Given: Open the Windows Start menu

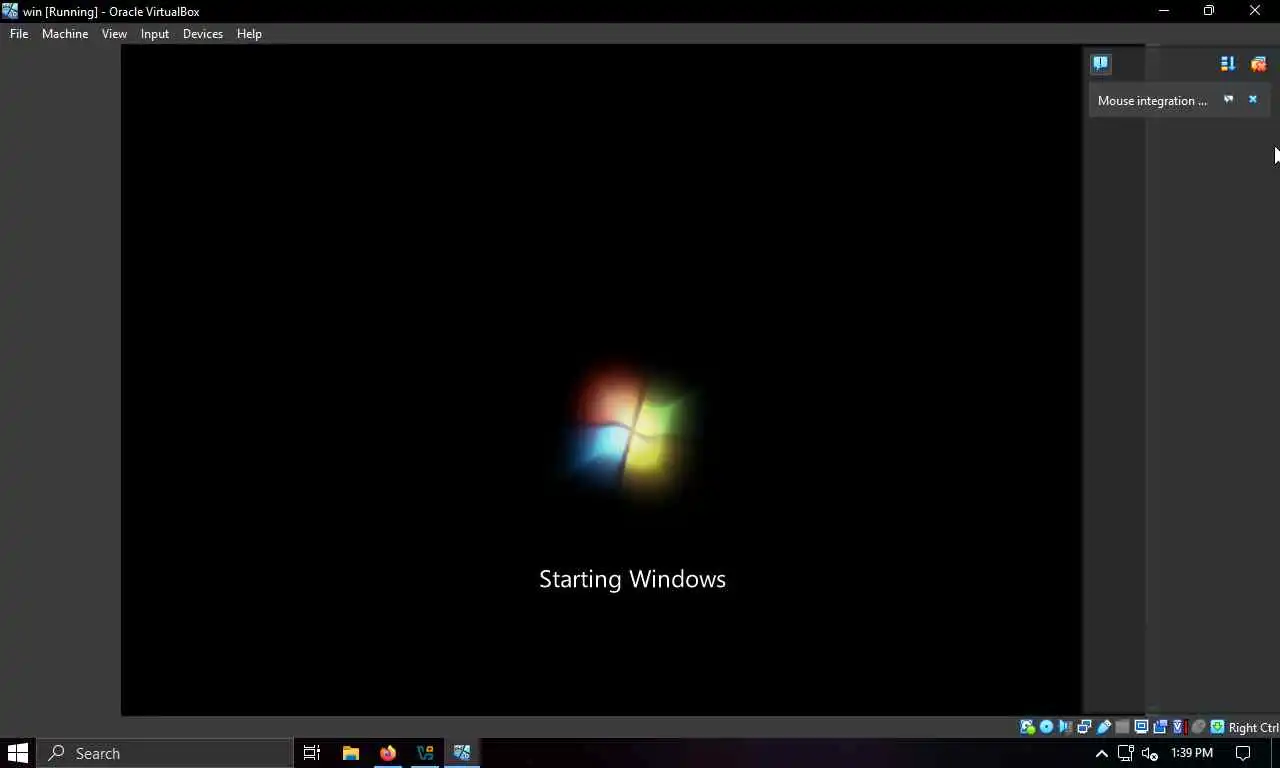Looking at the screenshot, I should pyautogui.click(x=18, y=753).
